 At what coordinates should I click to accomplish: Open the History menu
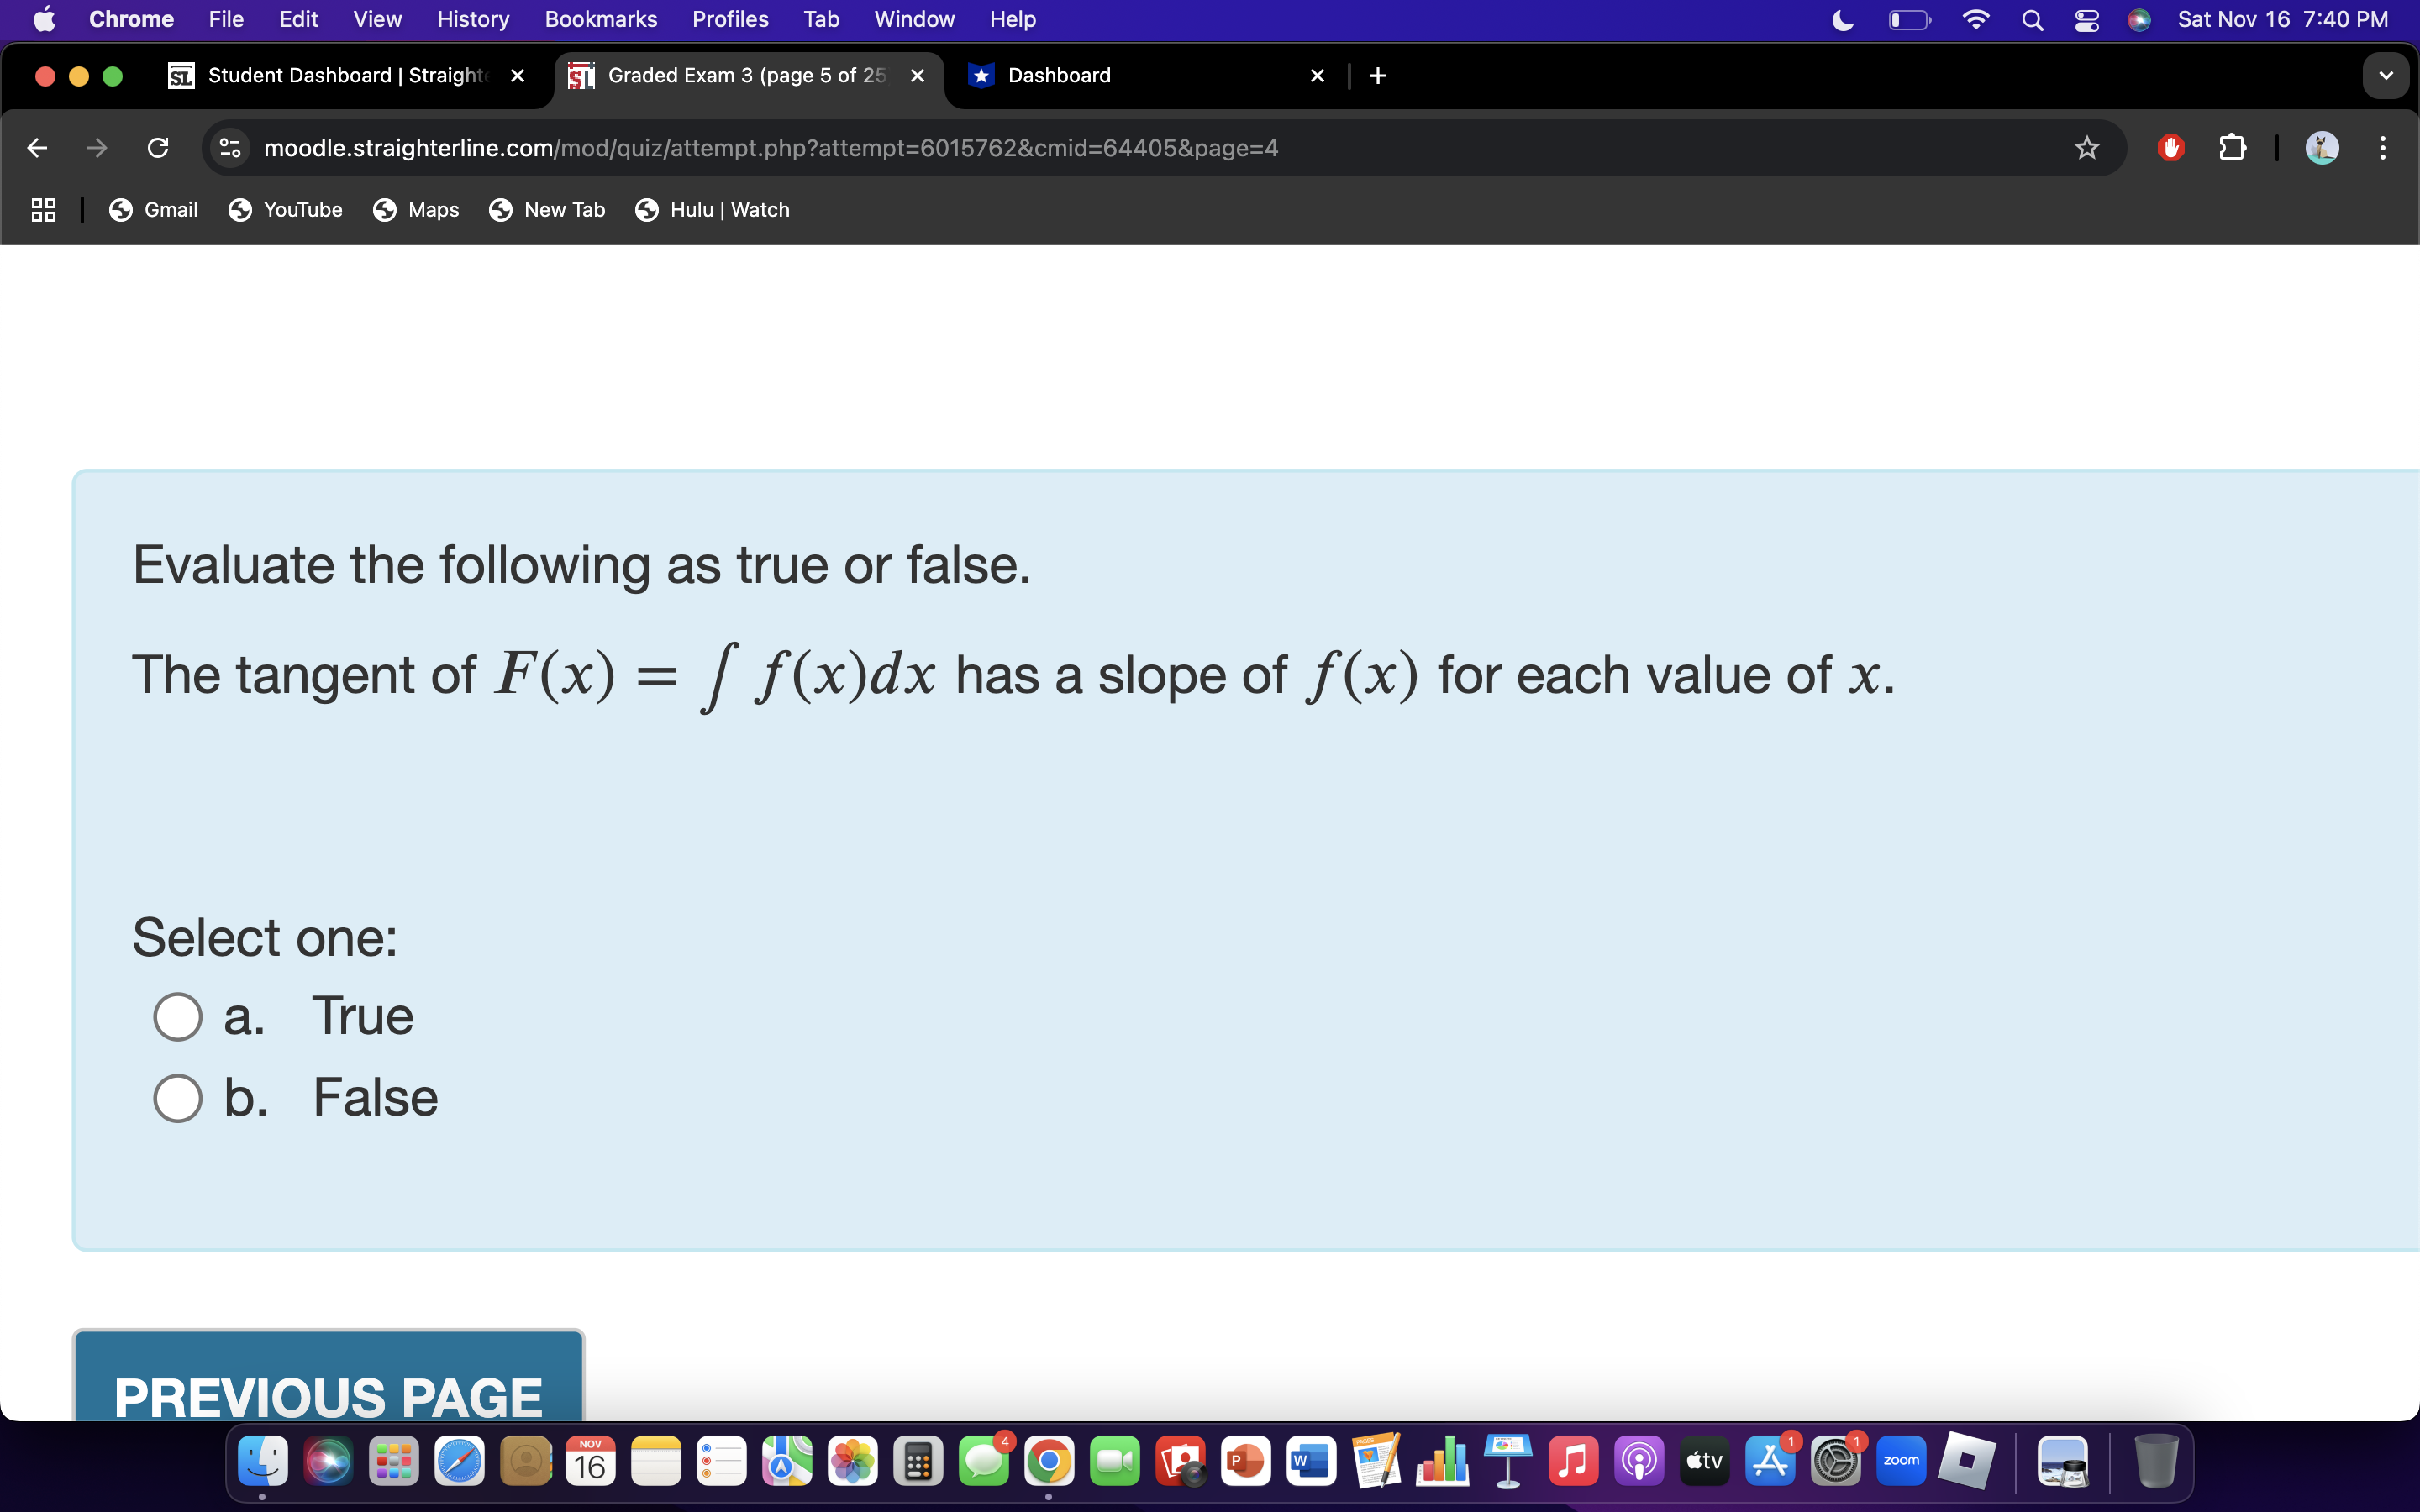pyautogui.click(x=472, y=20)
